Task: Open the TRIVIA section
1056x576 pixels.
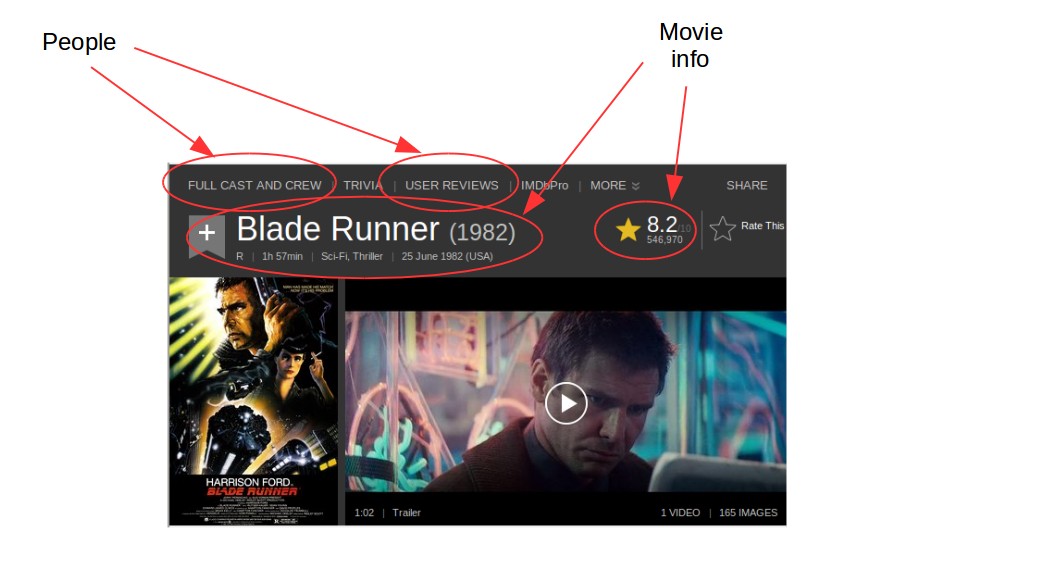Action: (x=362, y=185)
